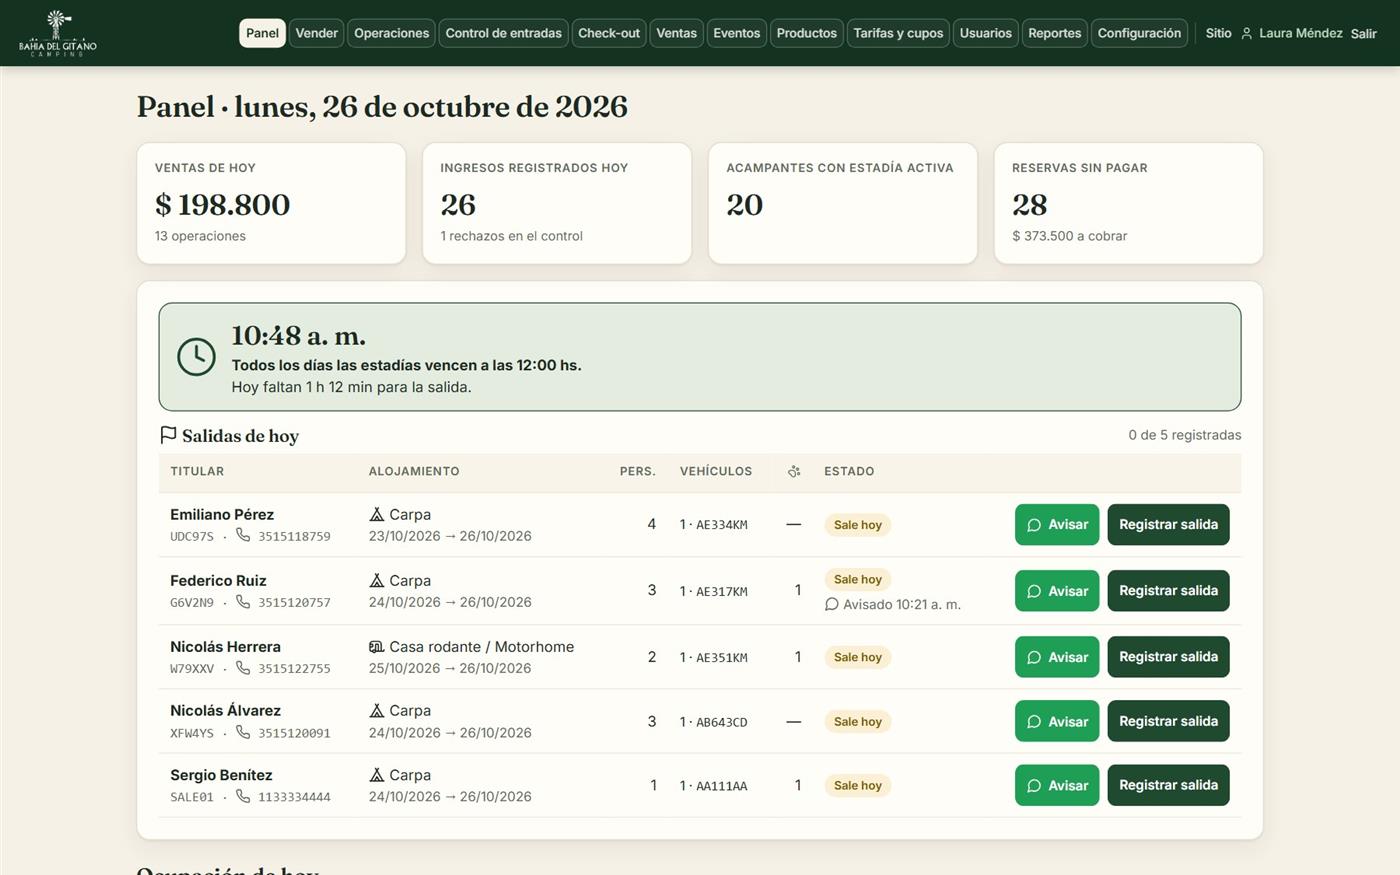Click Avisar for Nicolás Álvarez
Image resolution: width=1400 pixels, height=875 pixels.
point(1057,721)
